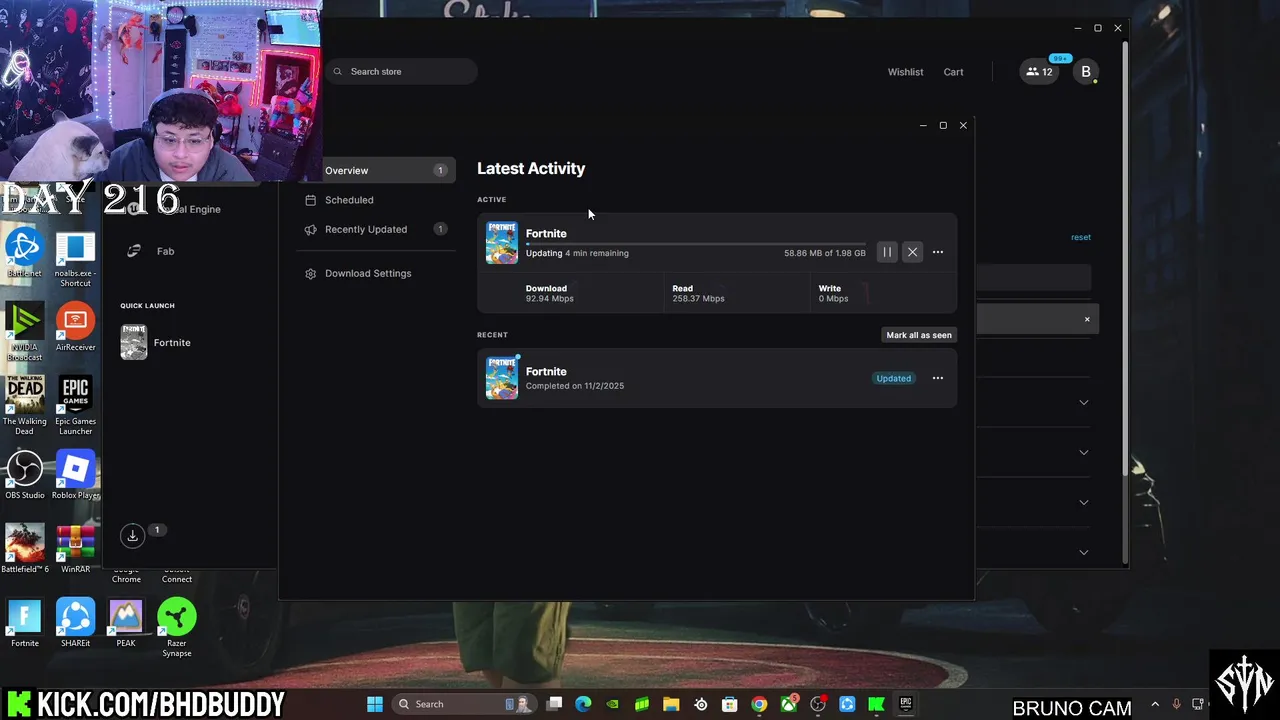Open Fab in the launcher sidebar

pos(165,251)
